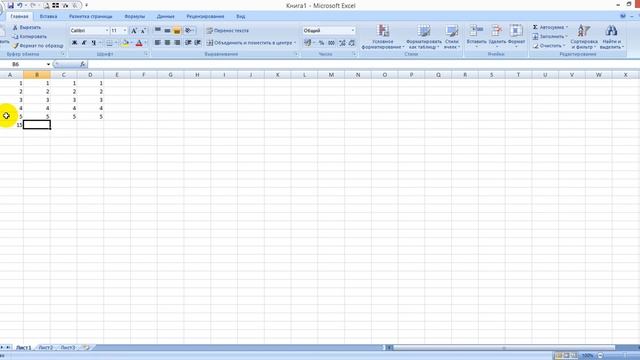Open Format as Table (Форматировать как таблицу)
Viewport: 640px width, 360px height.
pos(424,37)
